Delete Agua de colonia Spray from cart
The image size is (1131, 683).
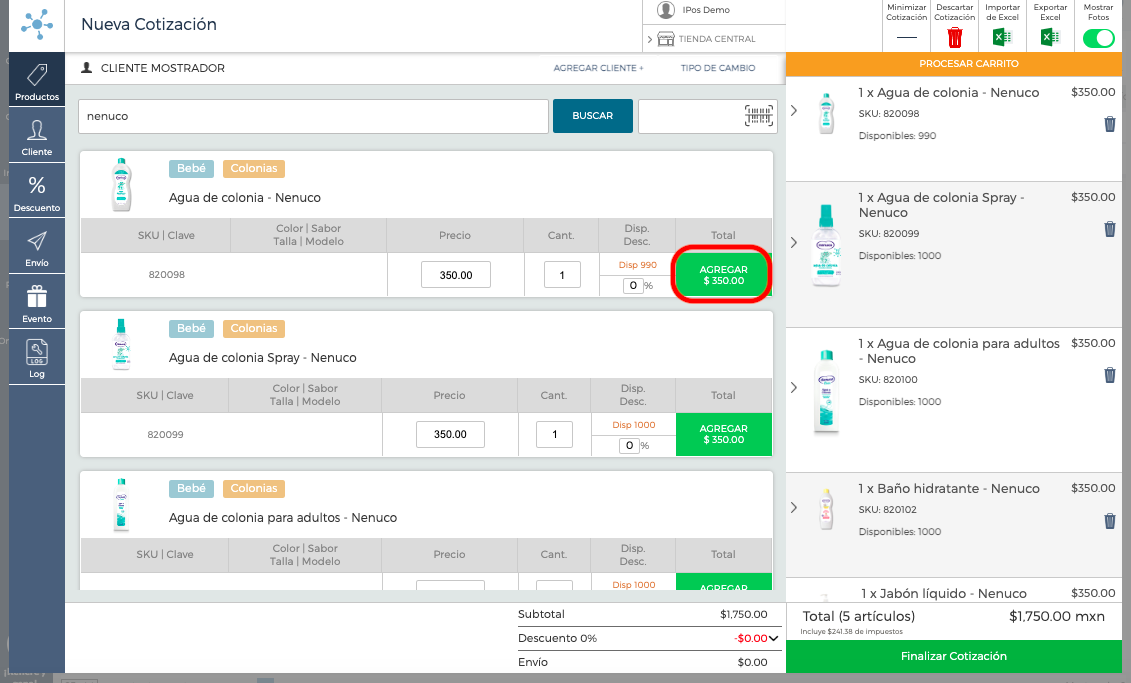pyautogui.click(x=1109, y=229)
